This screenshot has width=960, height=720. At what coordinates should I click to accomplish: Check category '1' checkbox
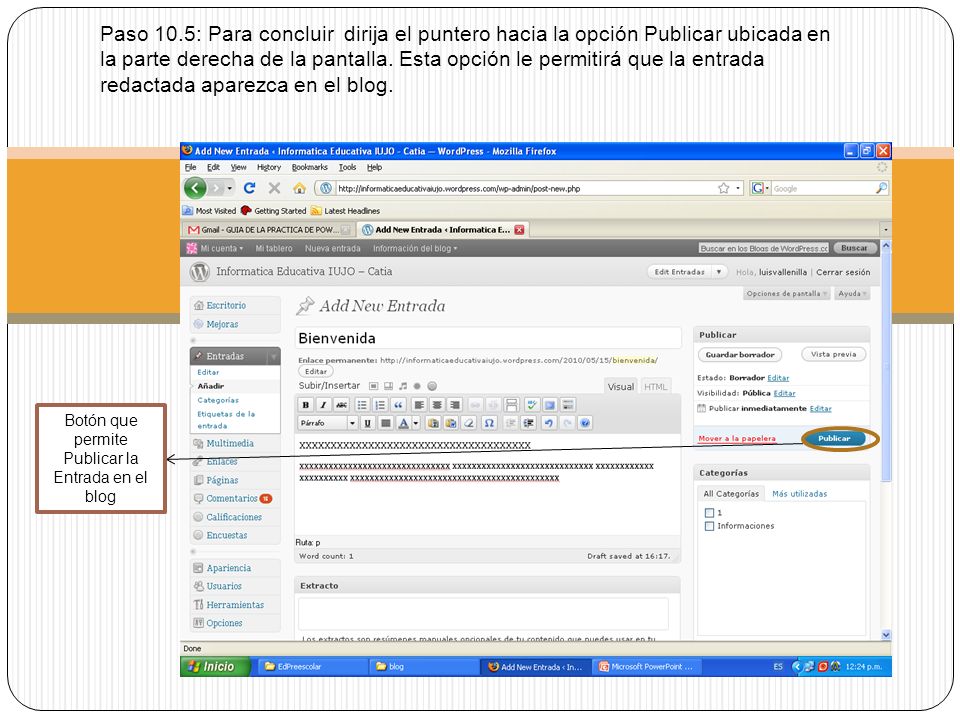tap(710, 512)
